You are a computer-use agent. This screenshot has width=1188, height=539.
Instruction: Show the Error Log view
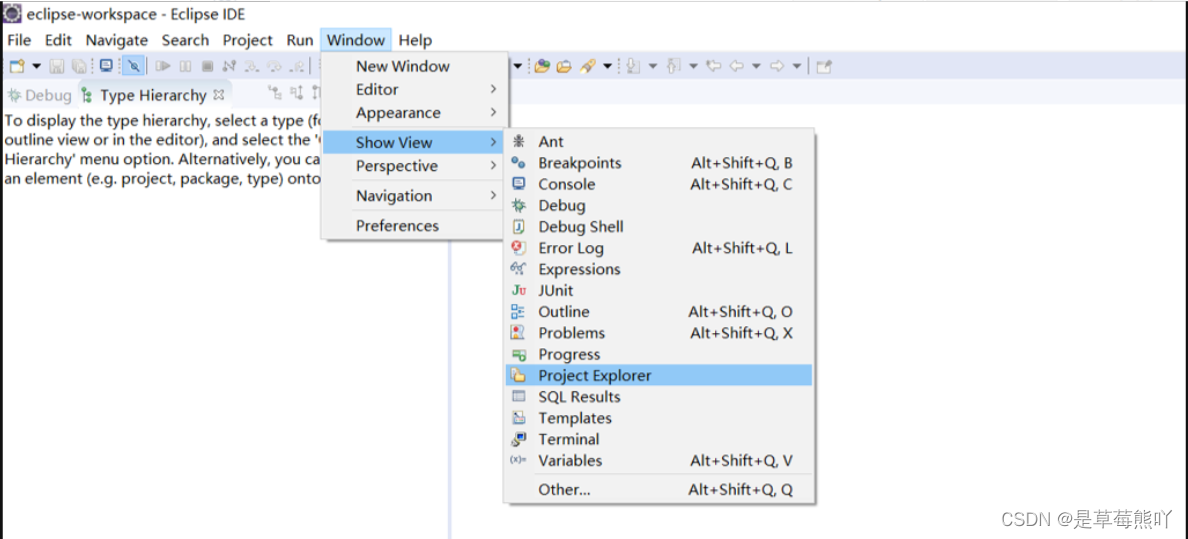(659, 248)
